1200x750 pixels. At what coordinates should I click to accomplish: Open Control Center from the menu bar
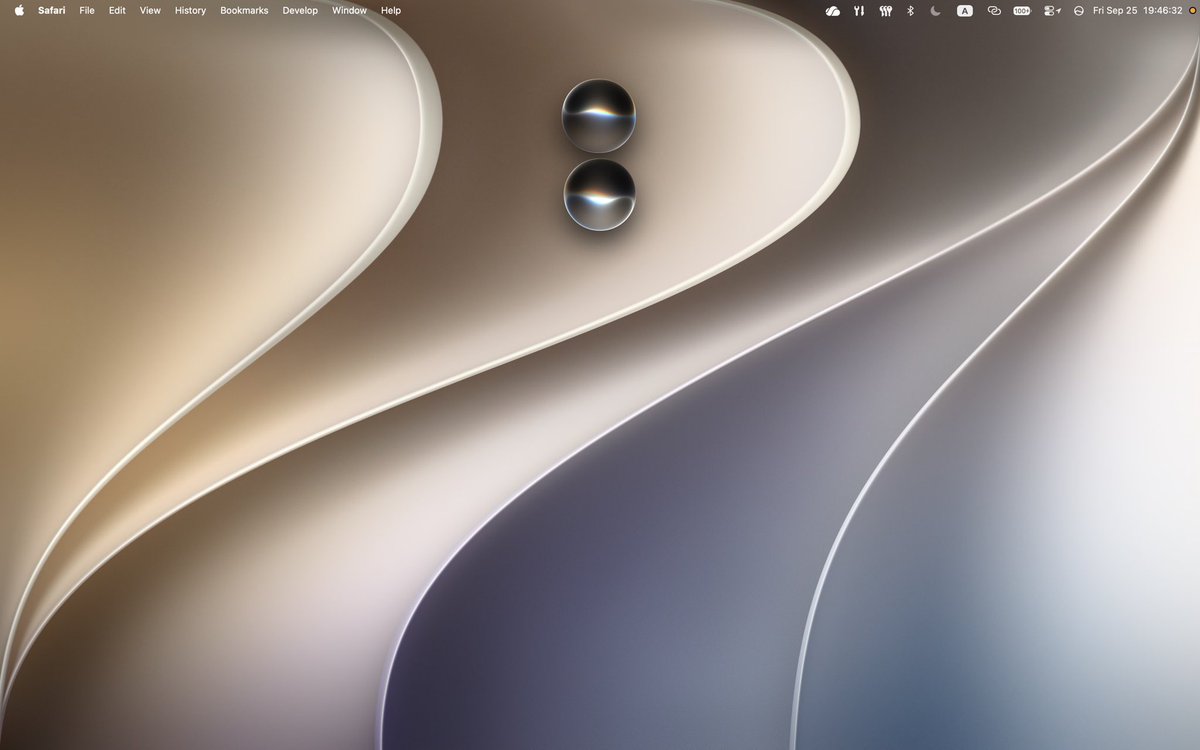(1052, 10)
